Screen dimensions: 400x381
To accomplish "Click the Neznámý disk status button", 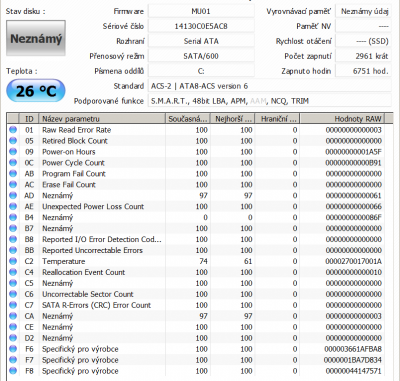I will pyautogui.click(x=36, y=38).
